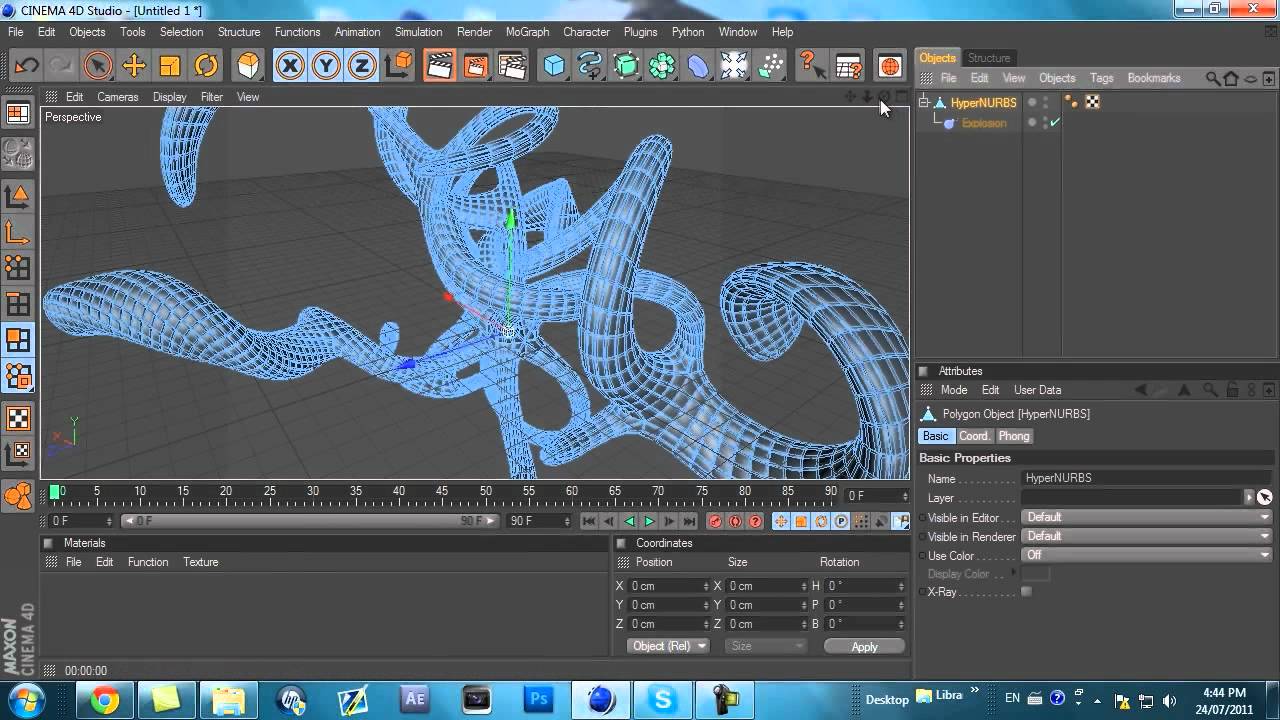Switch to Make Editable tool in left palette
This screenshot has width=1280, height=720.
pyautogui.click(x=18, y=153)
